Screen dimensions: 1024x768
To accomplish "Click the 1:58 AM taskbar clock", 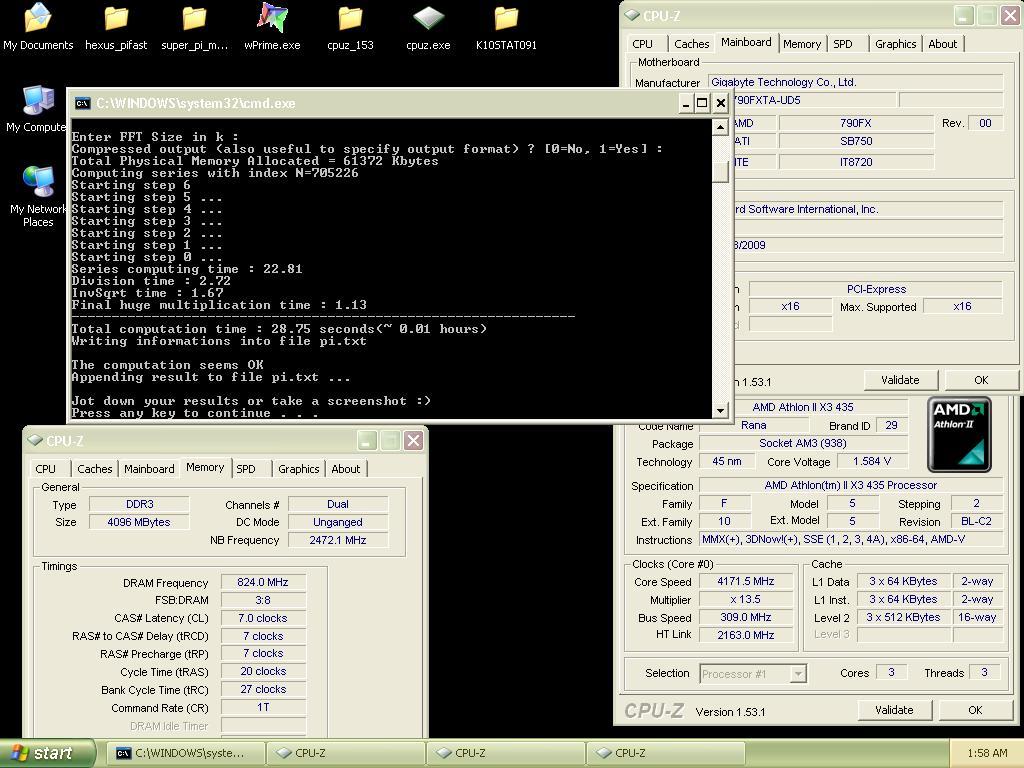I will [x=987, y=753].
